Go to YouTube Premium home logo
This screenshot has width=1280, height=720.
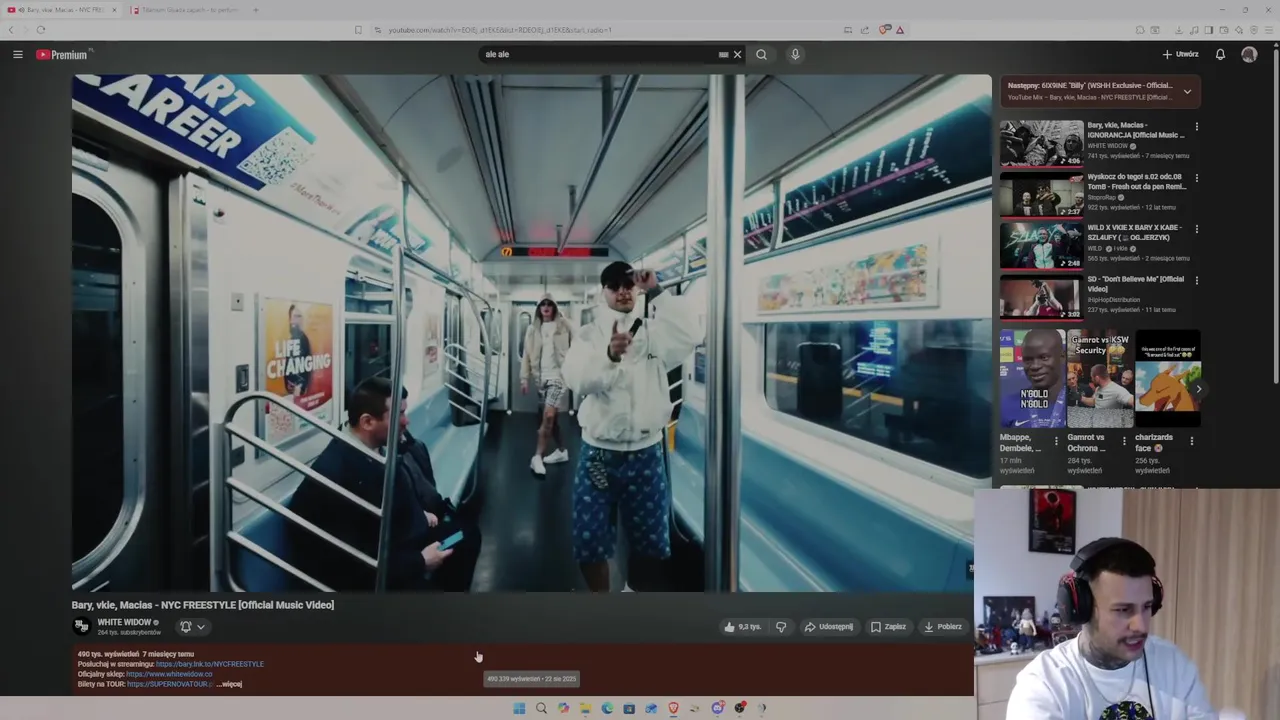click(x=63, y=54)
